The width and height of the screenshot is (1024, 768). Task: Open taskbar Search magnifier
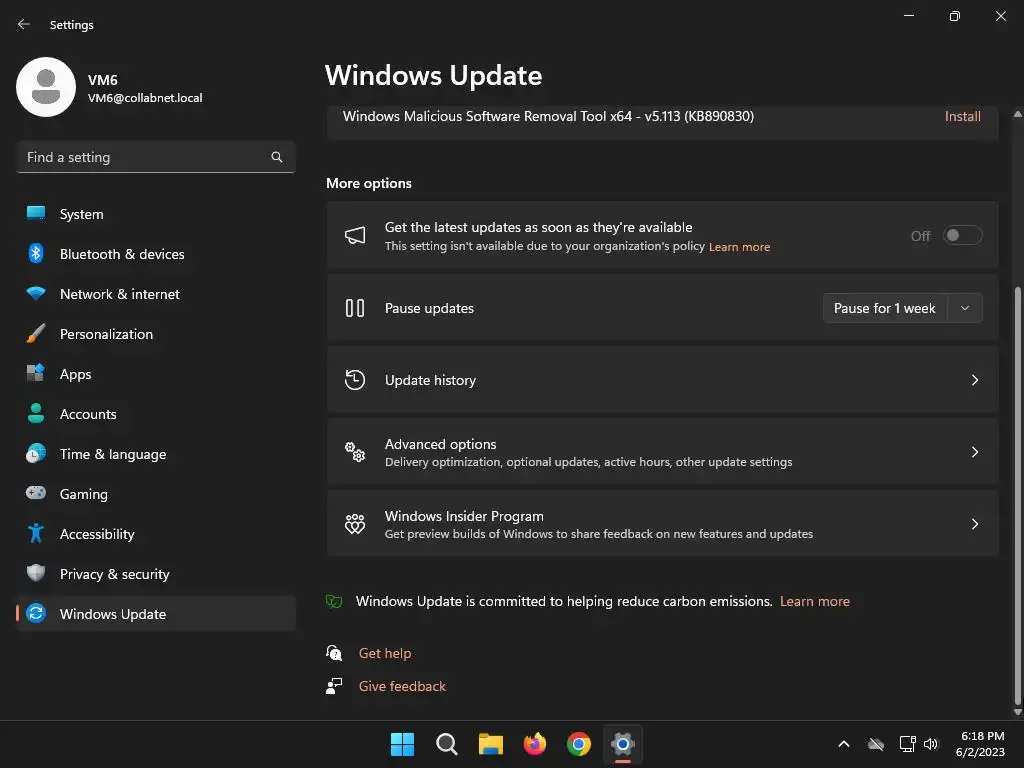click(x=447, y=744)
